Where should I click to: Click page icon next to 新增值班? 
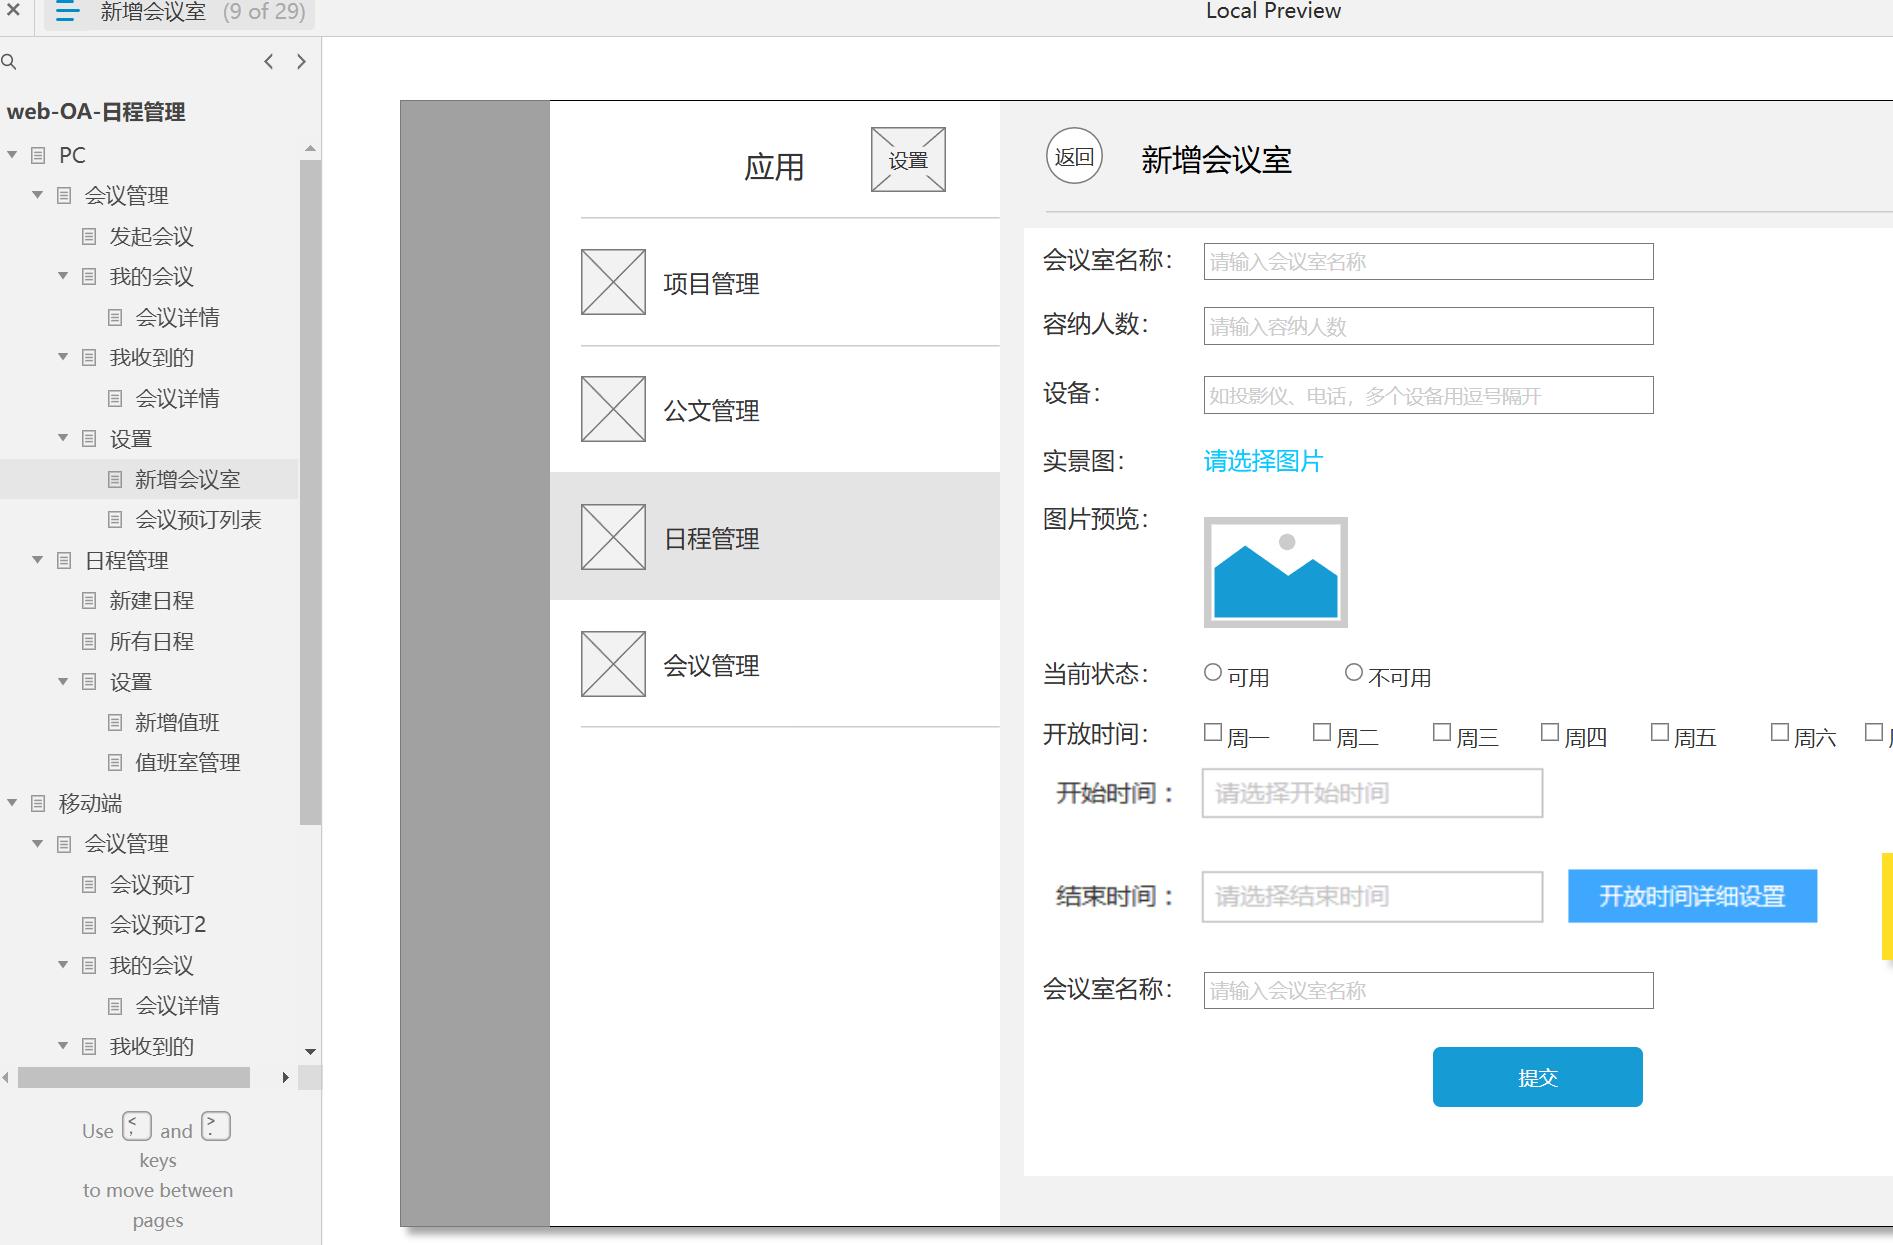tap(115, 723)
